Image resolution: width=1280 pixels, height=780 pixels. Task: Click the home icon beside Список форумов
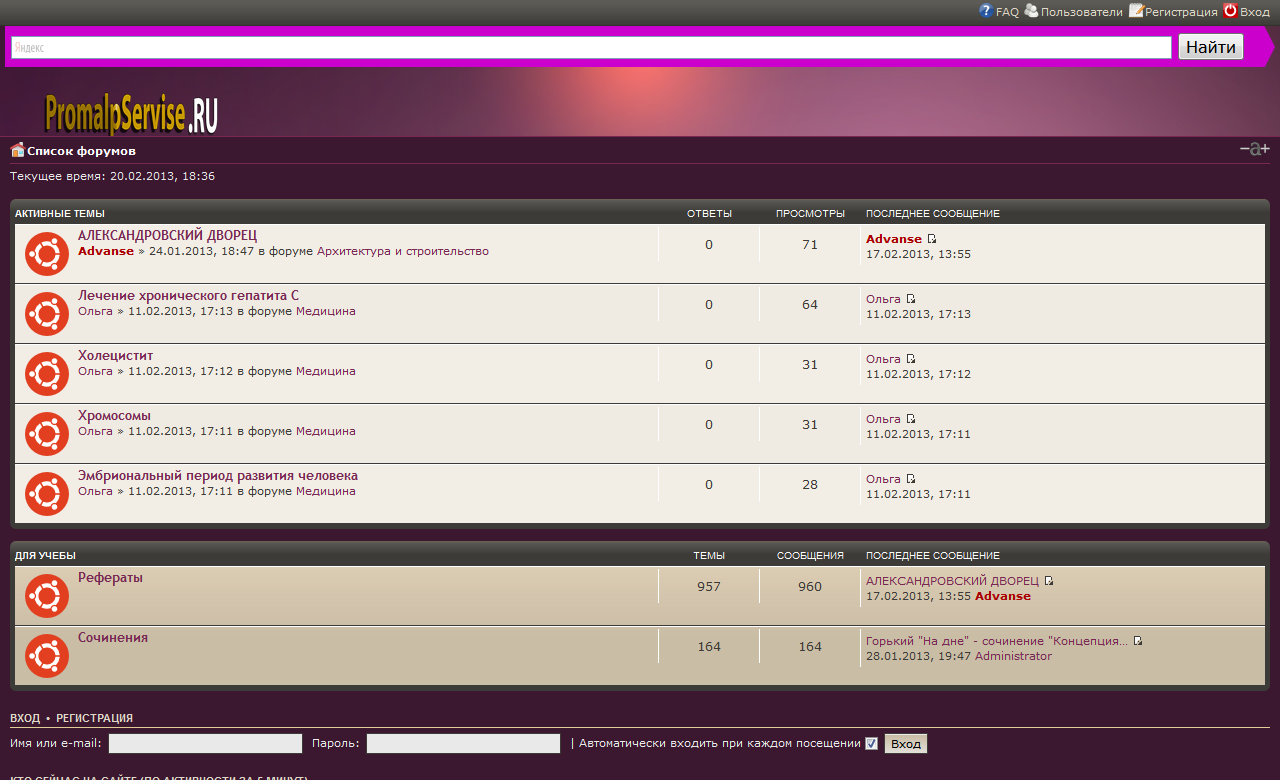(x=17, y=150)
